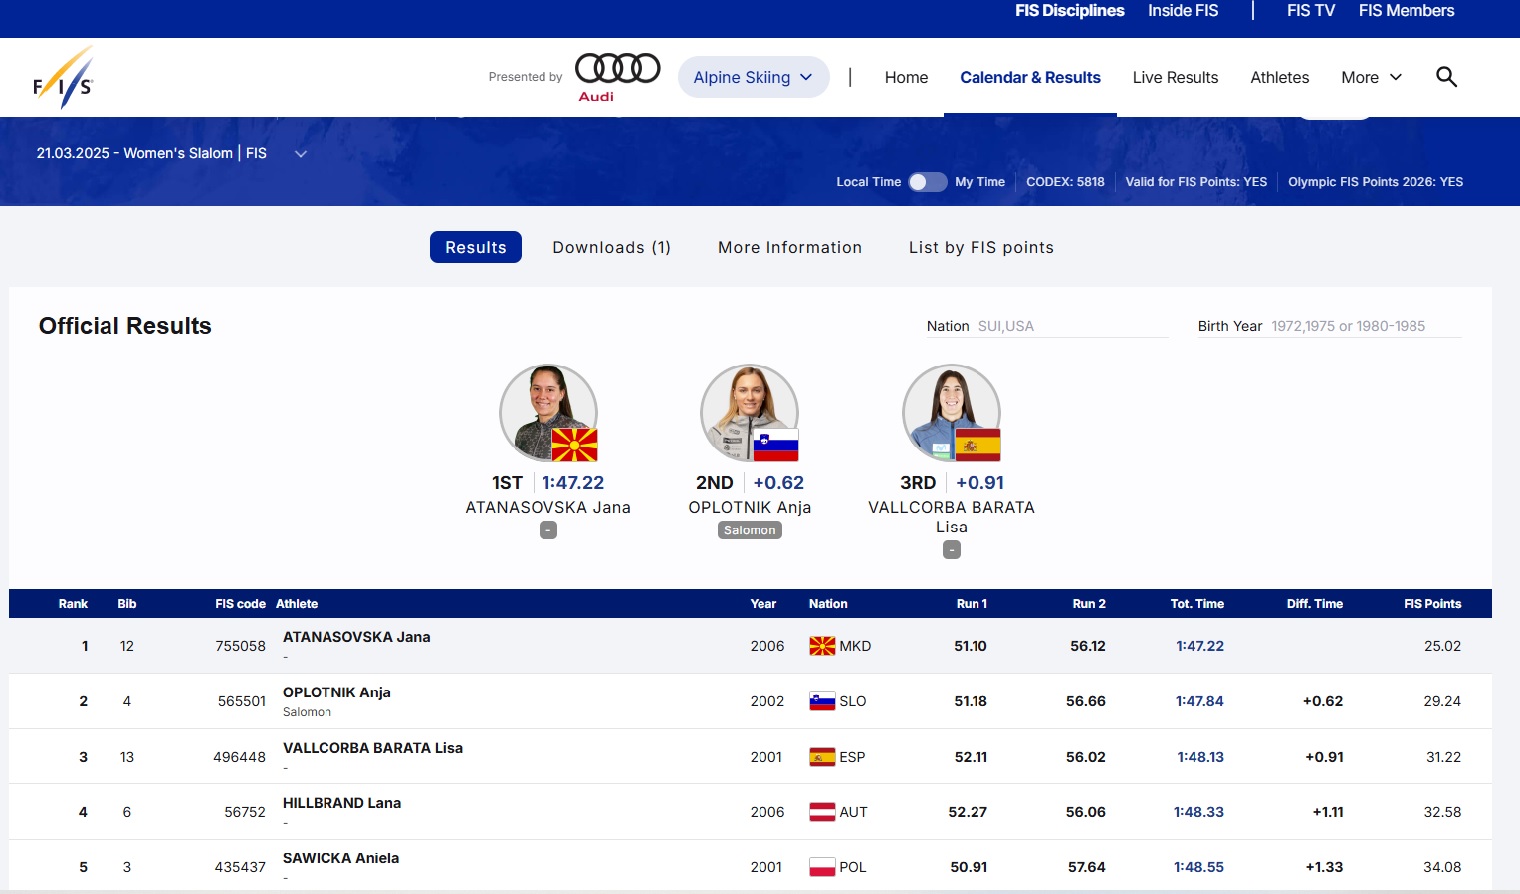Click the Austrian flag beside AUT

coord(822,812)
